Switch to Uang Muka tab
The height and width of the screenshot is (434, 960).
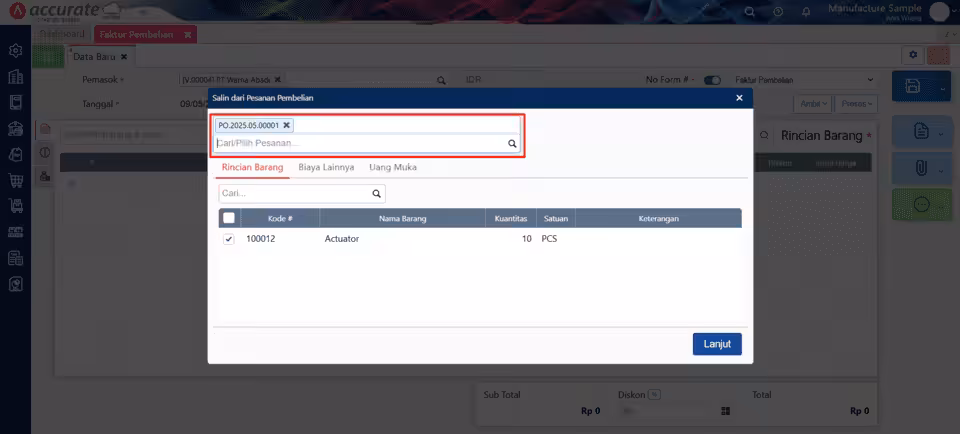[x=393, y=167]
